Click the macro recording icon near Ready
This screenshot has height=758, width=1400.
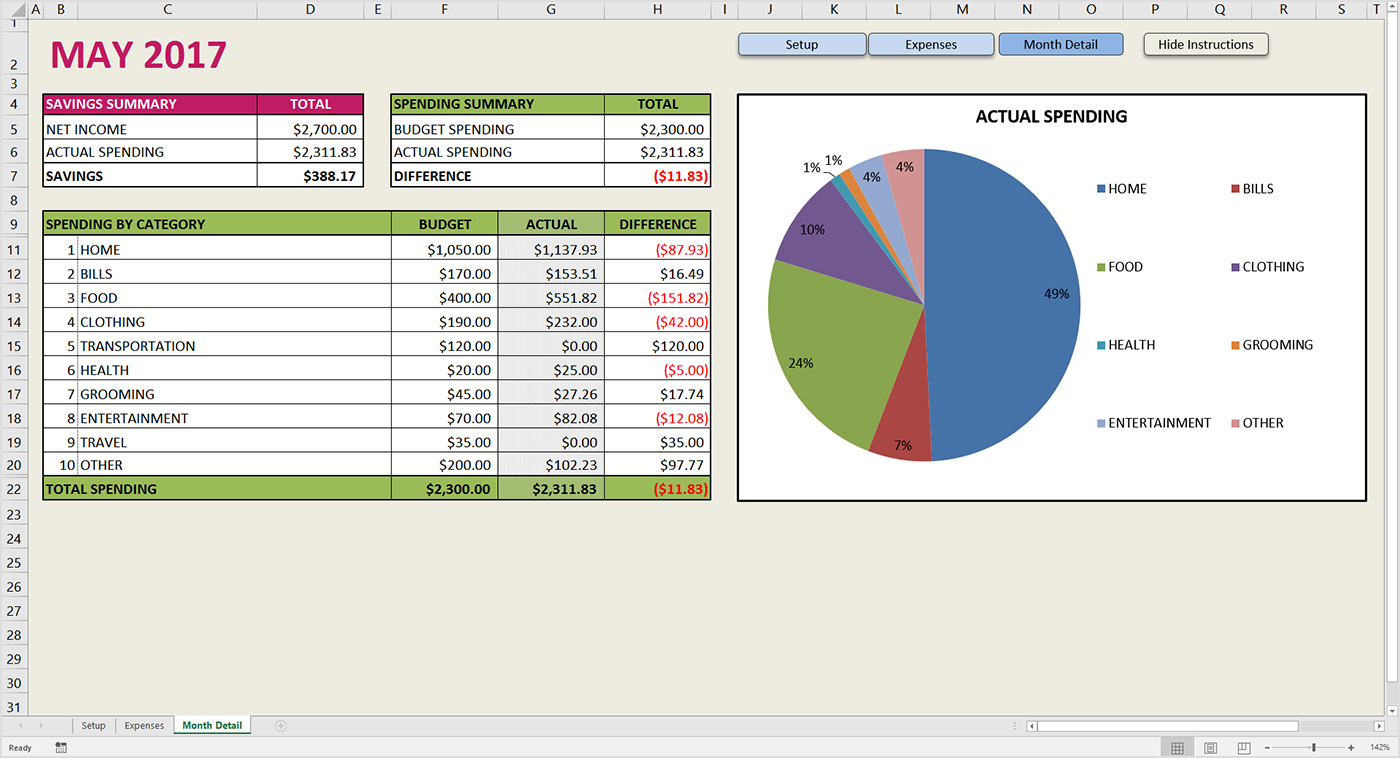click(60, 747)
